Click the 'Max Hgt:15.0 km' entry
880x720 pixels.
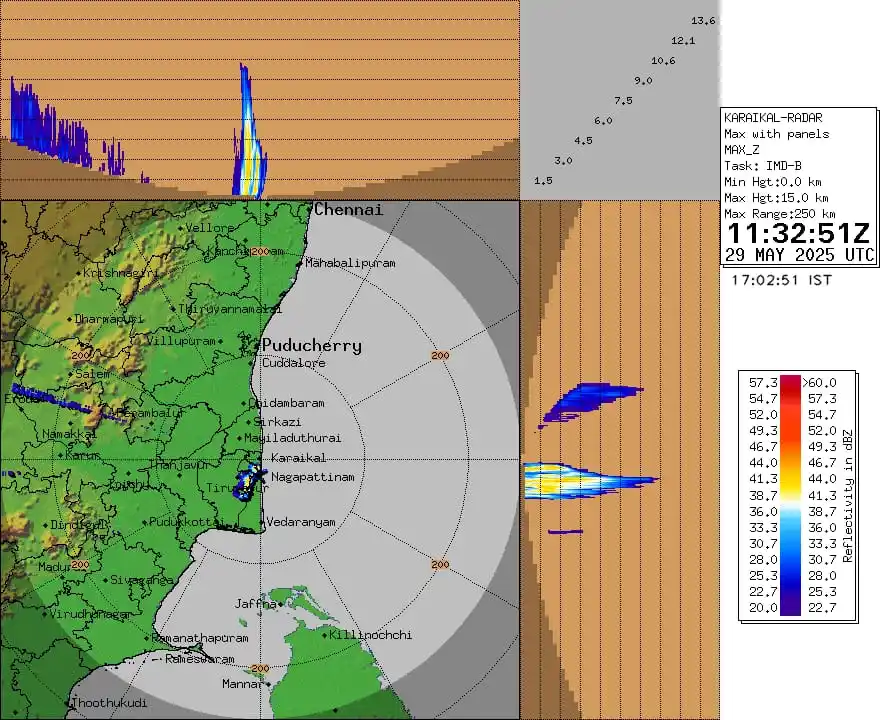pyautogui.click(x=776, y=198)
